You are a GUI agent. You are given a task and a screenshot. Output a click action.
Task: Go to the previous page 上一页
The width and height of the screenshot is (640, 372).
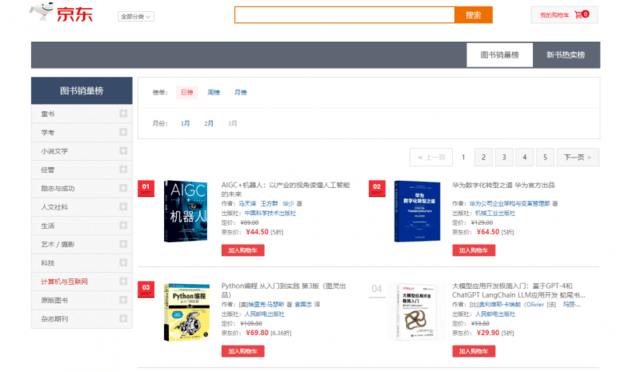pos(431,157)
